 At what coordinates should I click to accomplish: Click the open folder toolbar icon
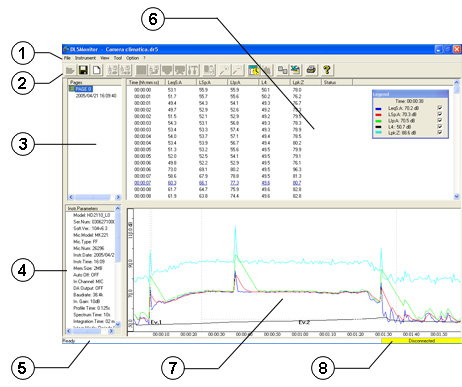[70, 70]
